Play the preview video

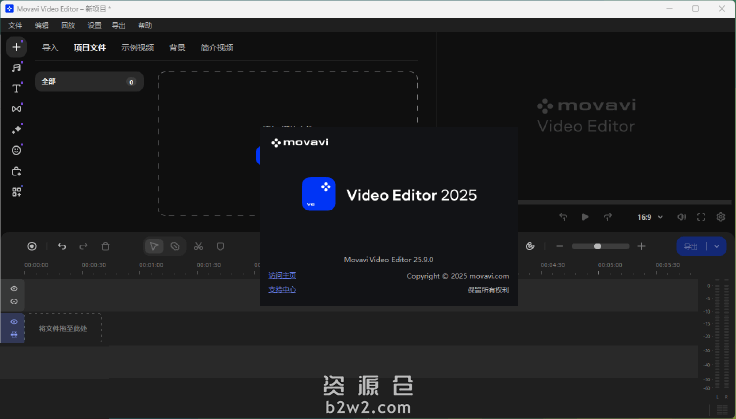coord(585,217)
